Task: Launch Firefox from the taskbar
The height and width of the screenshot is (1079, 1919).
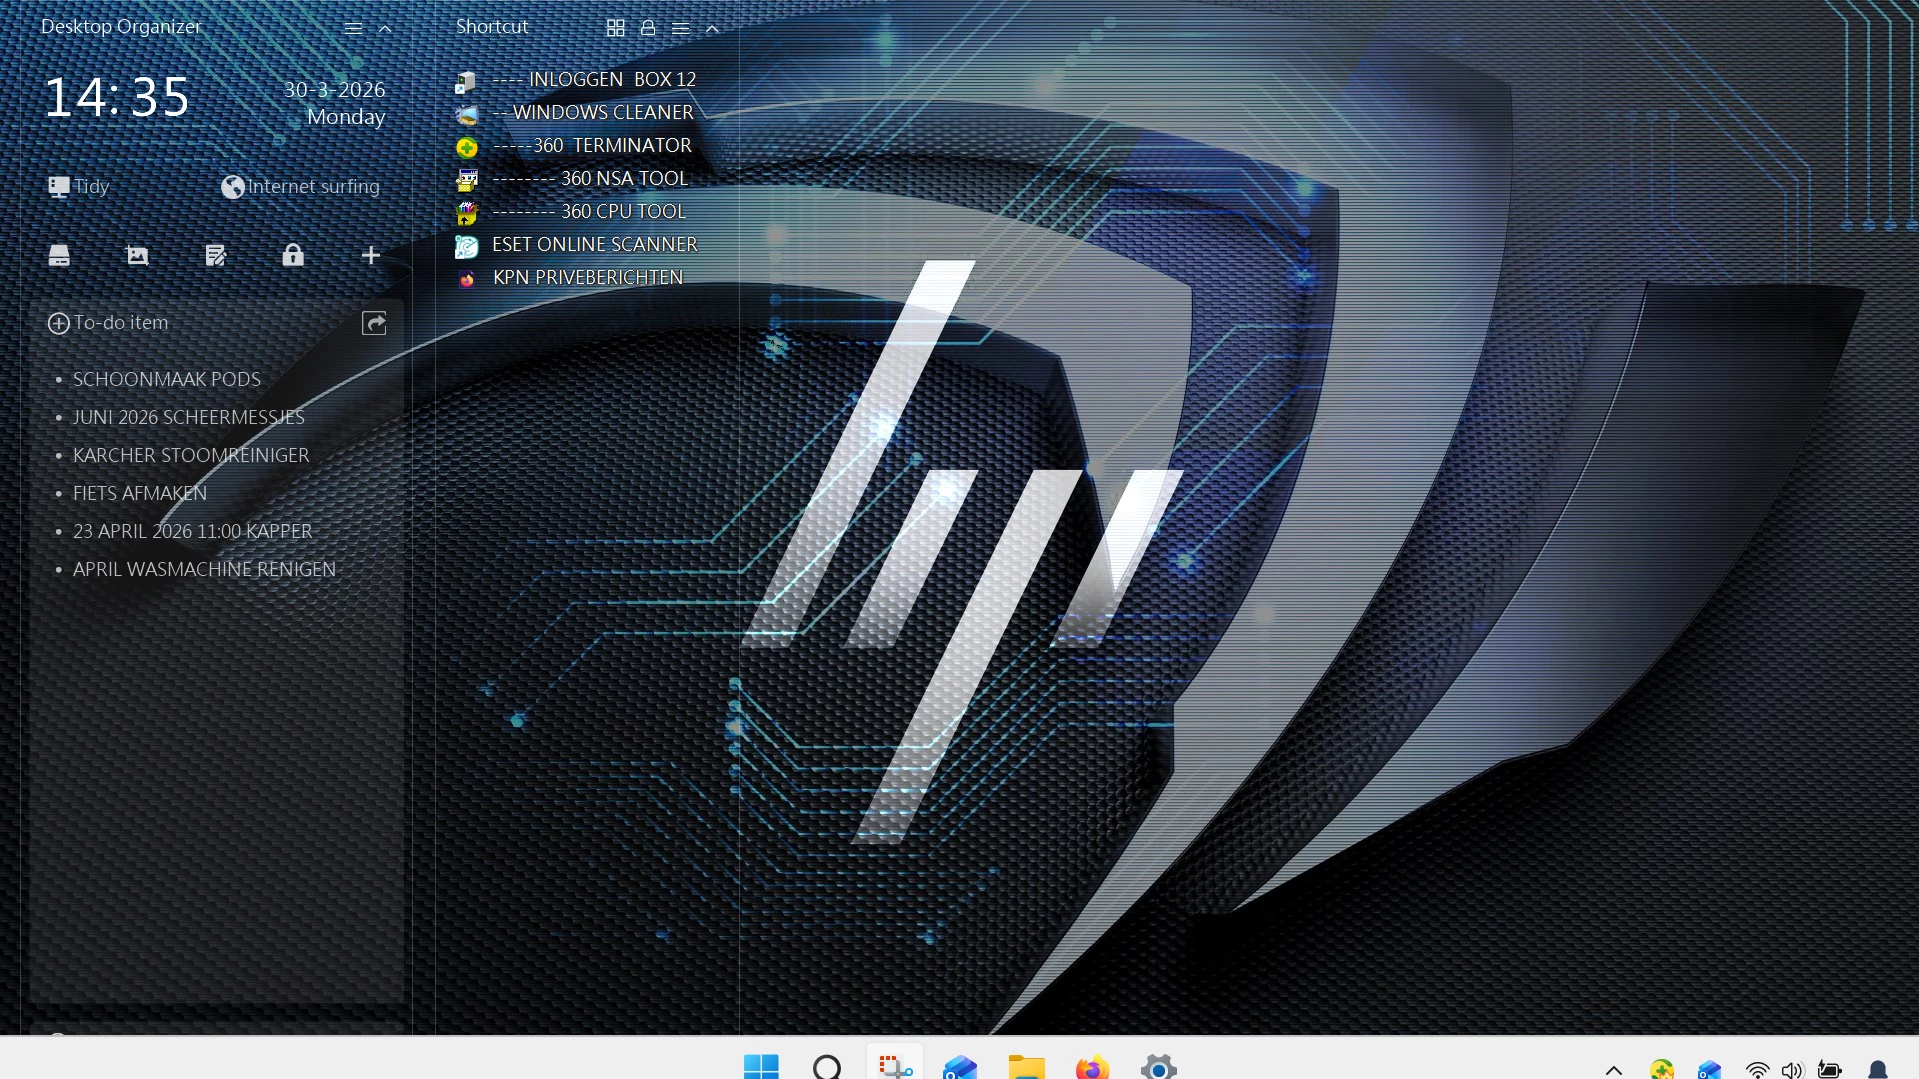Action: (1092, 1066)
